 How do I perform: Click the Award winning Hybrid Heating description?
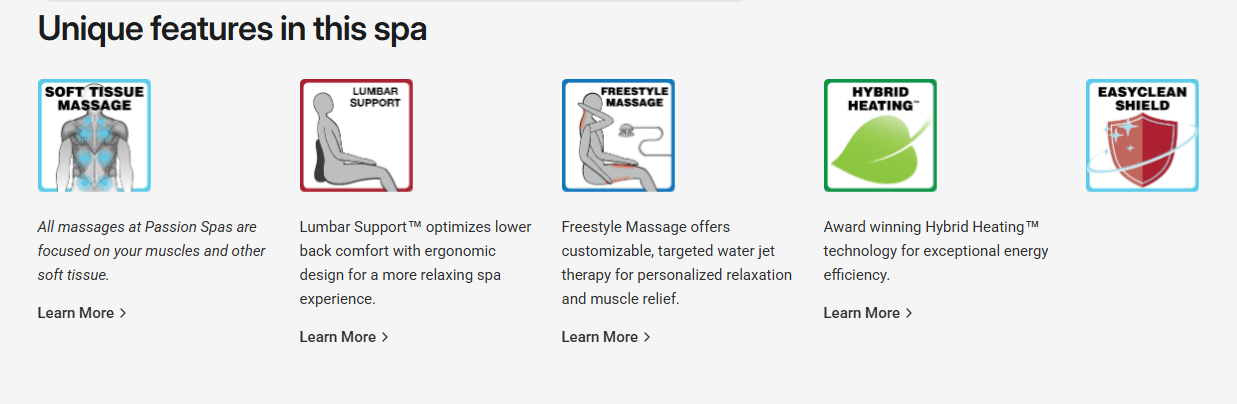[936, 251]
